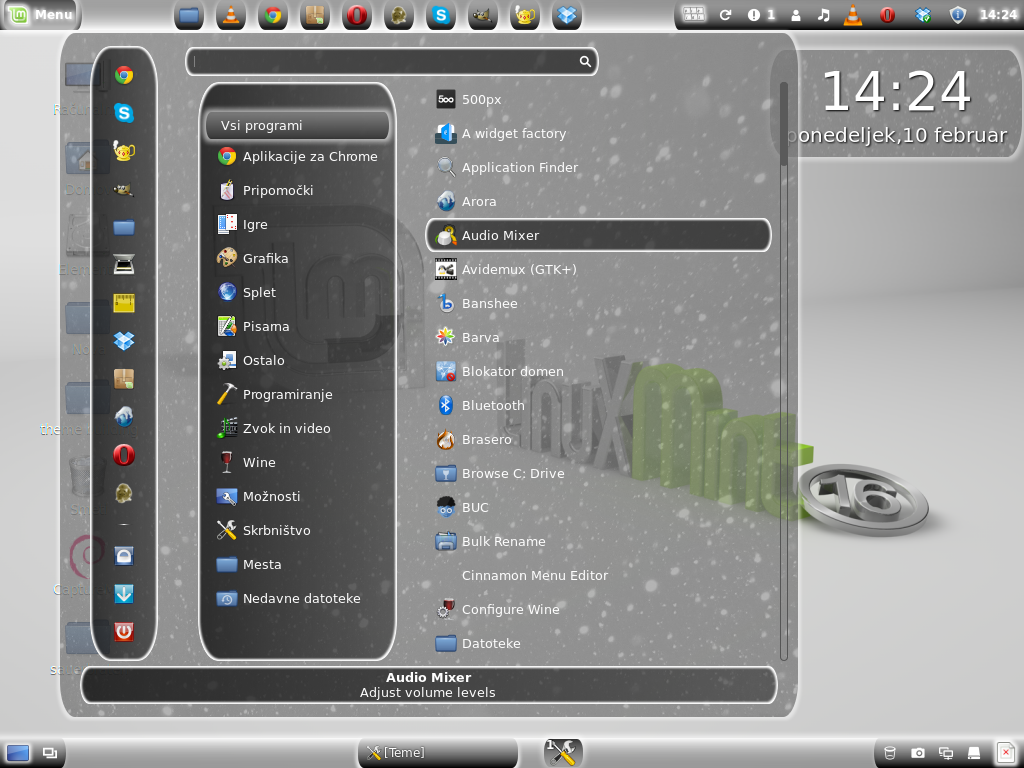1024x768 pixels.
Task: Click the music note sound applet
Action: [x=824, y=14]
